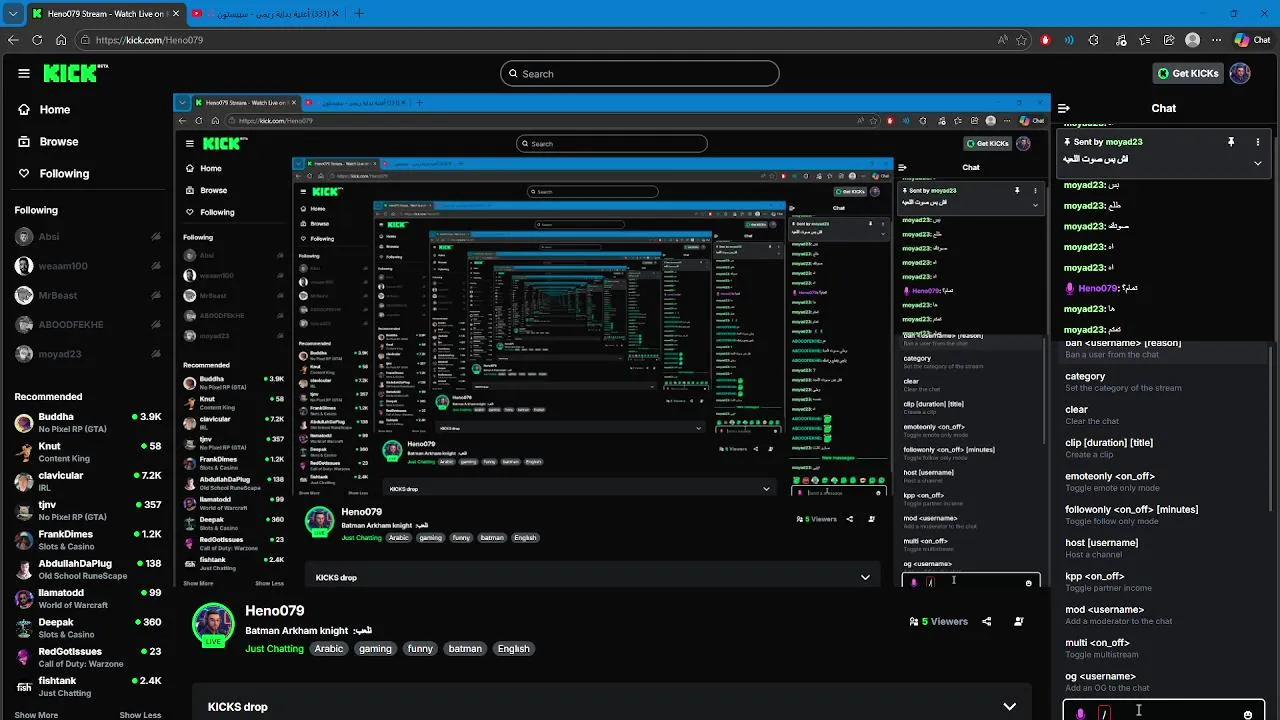
Task: Open the hamburger menu beside the main KICK logo
Action: (x=24, y=73)
